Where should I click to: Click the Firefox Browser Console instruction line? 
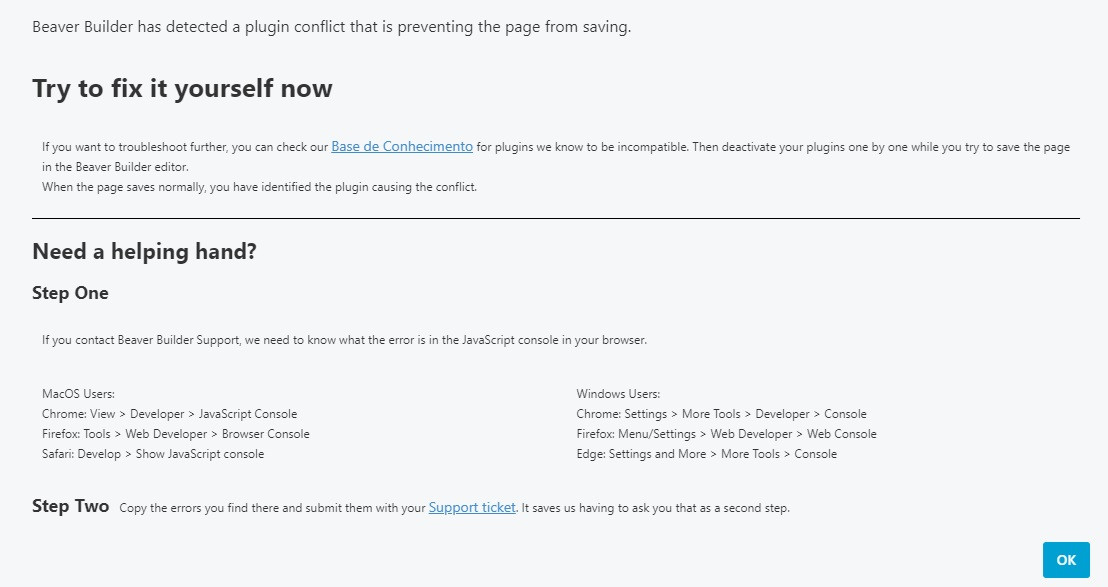[176, 434]
